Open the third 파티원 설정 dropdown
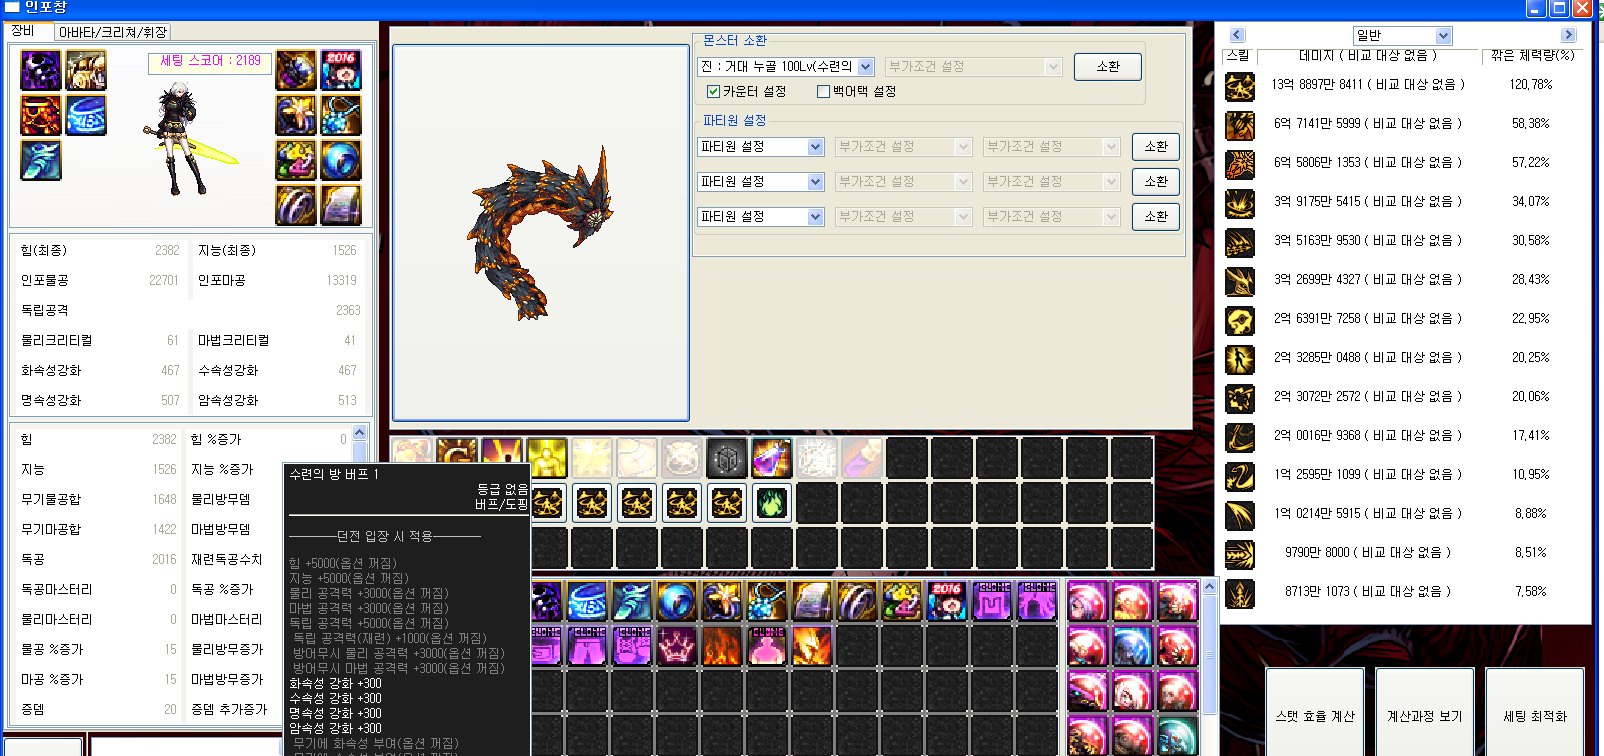The image size is (1604, 756). tap(761, 217)
